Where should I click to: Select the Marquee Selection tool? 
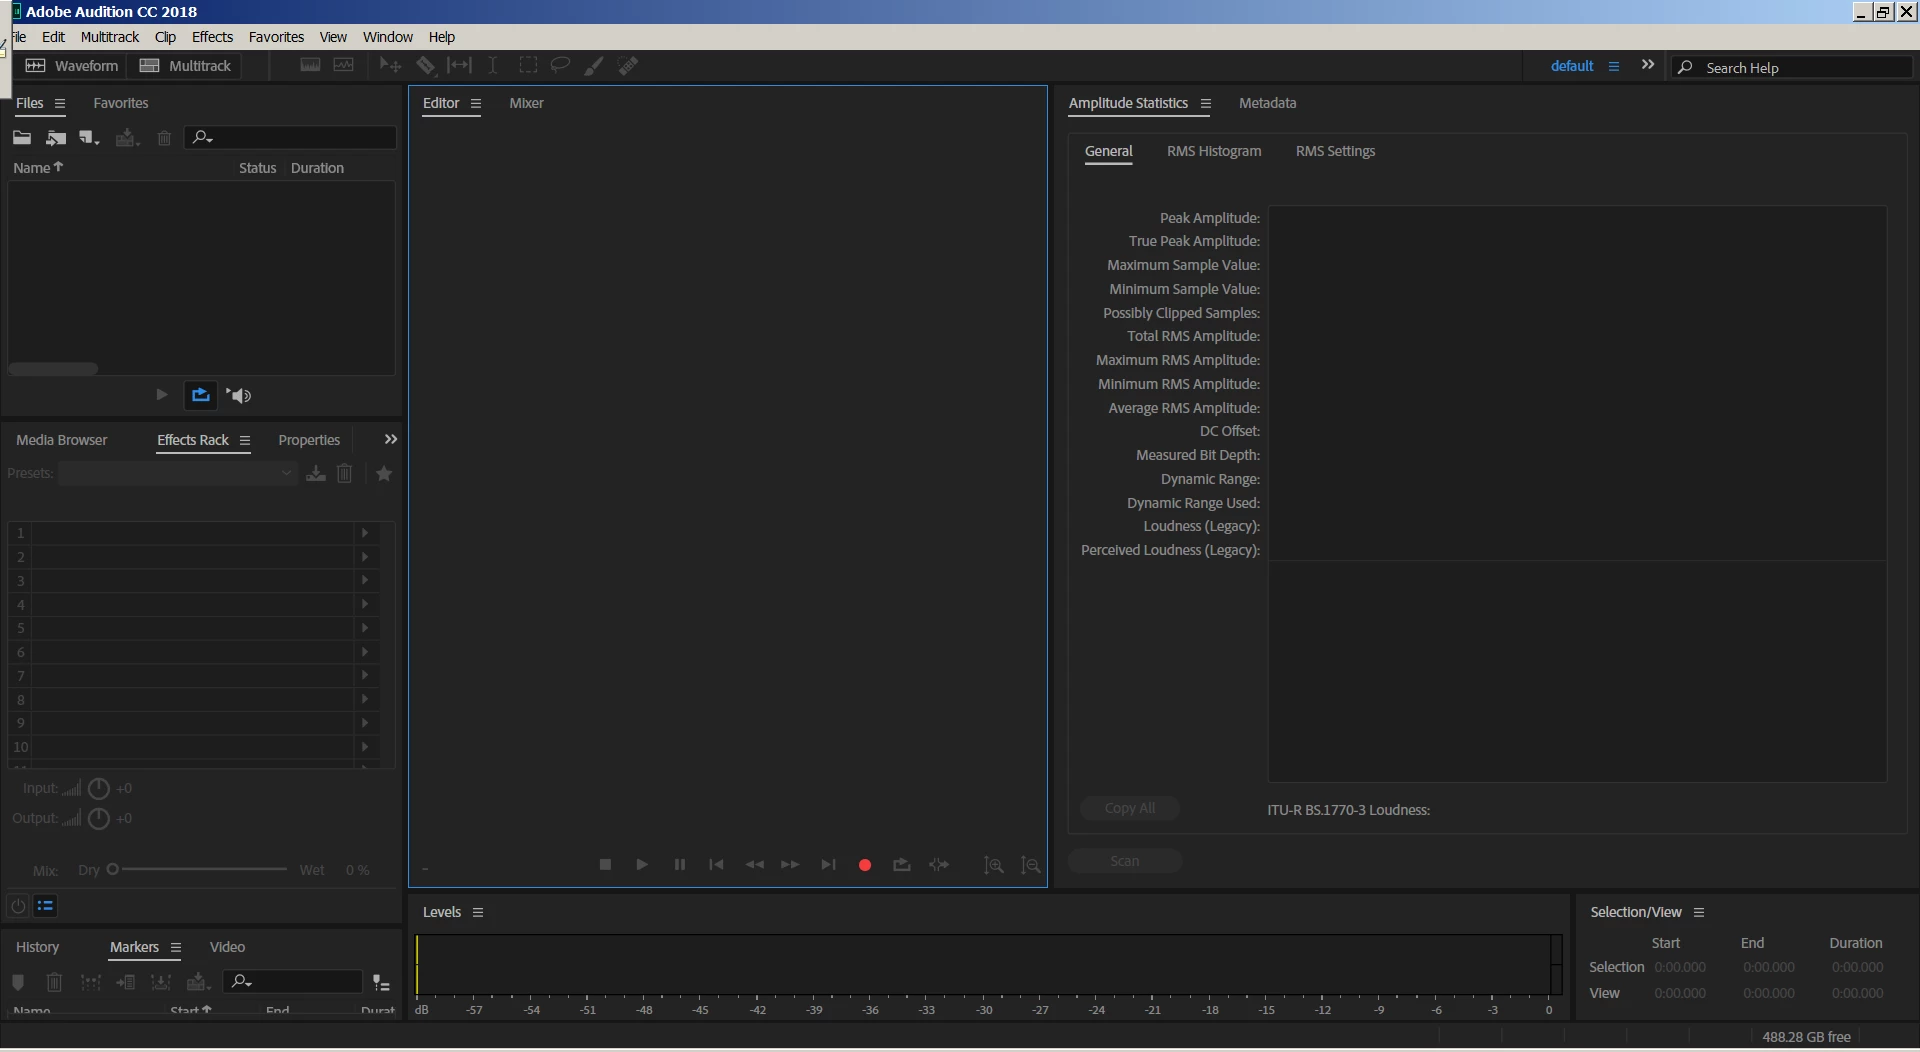528,66
